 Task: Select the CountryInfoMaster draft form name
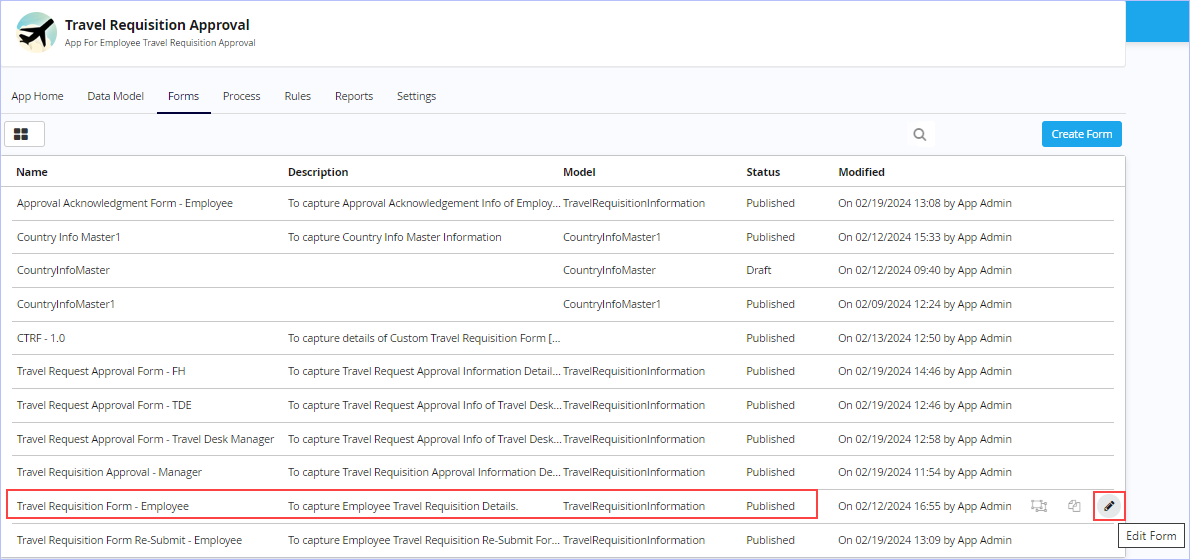click(x=63, y=270)
